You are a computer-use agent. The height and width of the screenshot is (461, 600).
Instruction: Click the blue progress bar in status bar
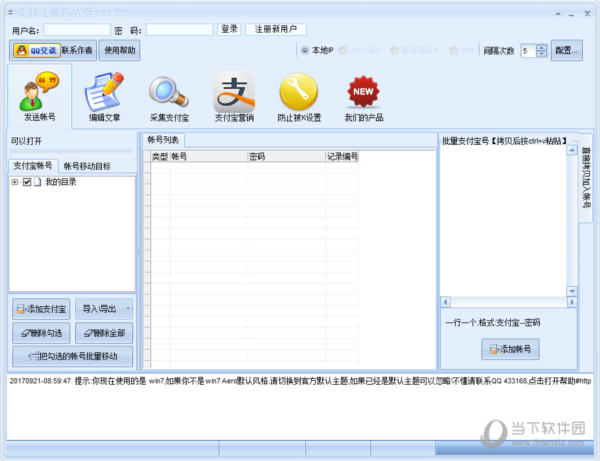[x=514, y=448]
